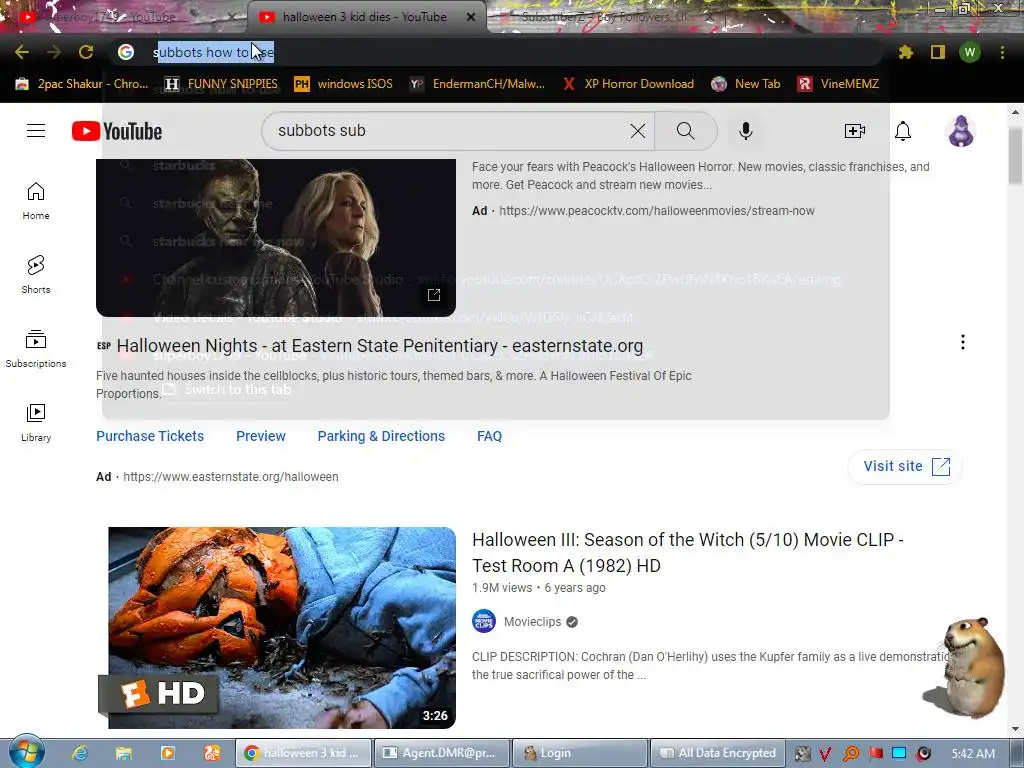Switch to All Data Encrypted taskbar window
This screenshot has width=1024, height=768.
tap(717, 753)
